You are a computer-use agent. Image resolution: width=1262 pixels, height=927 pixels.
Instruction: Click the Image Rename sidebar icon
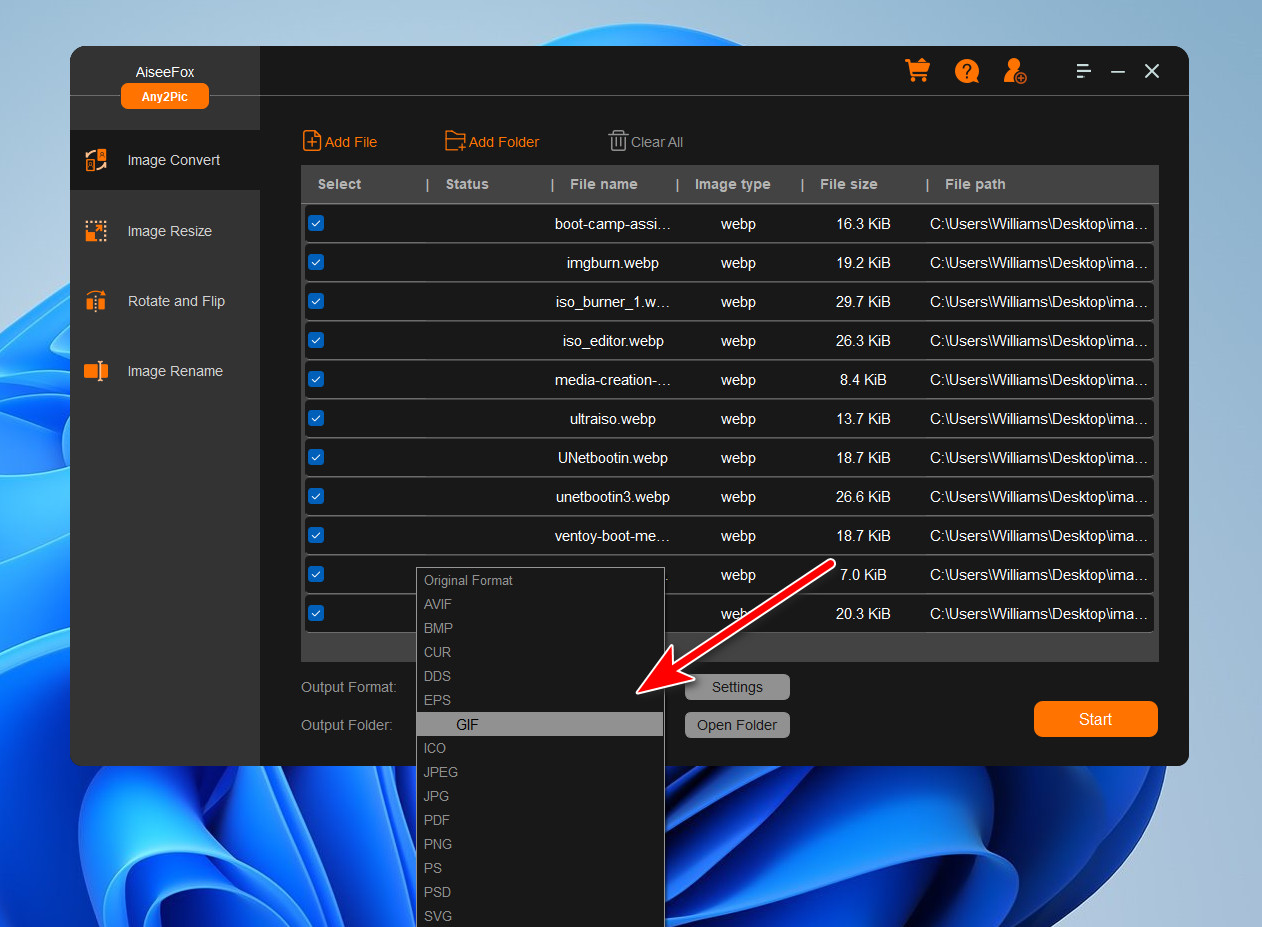[x=96, y=371]
